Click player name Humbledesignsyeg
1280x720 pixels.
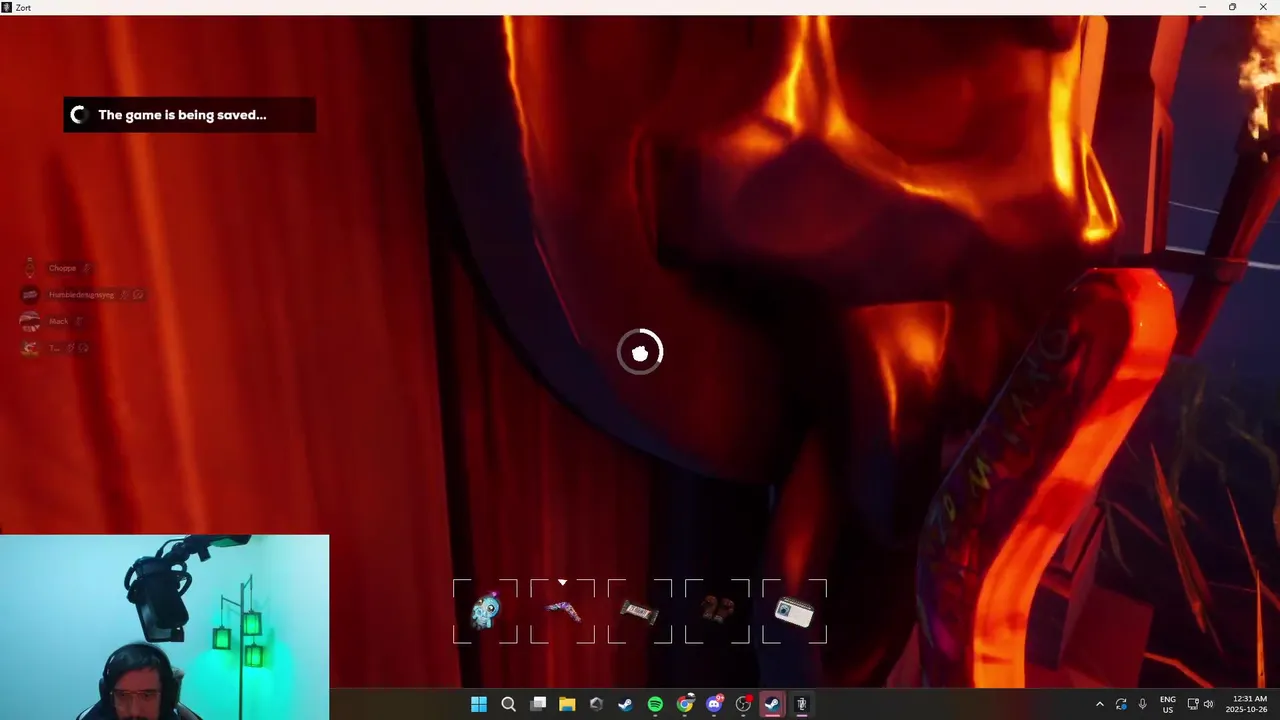81,294
